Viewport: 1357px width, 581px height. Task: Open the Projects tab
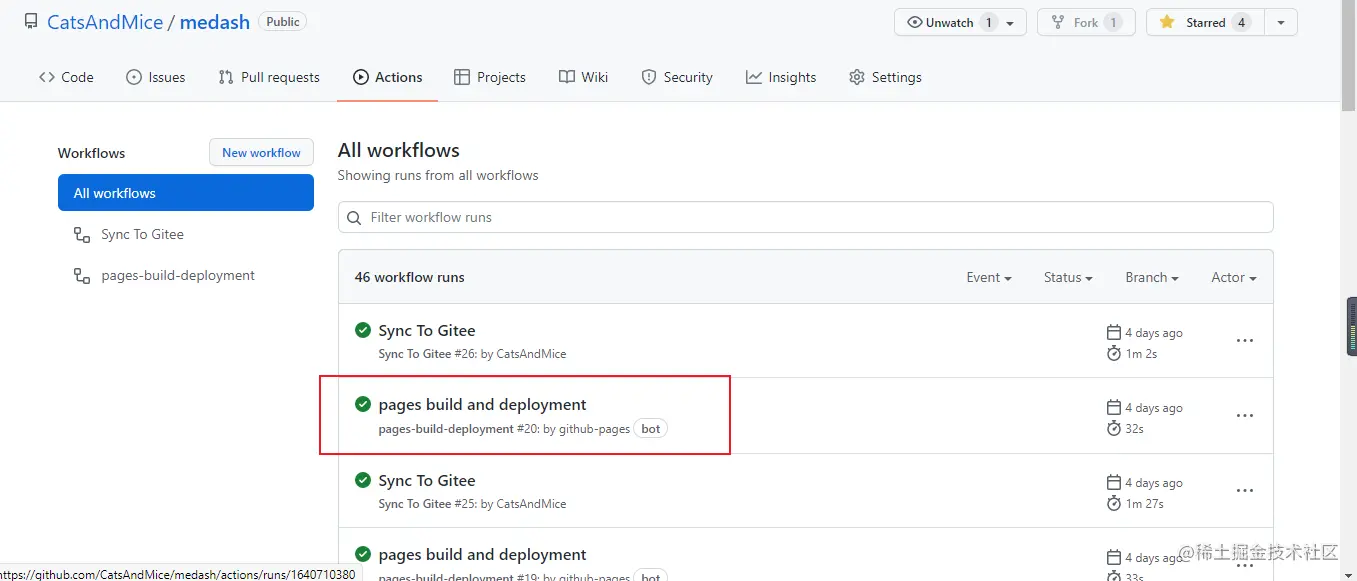click(x=490, y=77)
